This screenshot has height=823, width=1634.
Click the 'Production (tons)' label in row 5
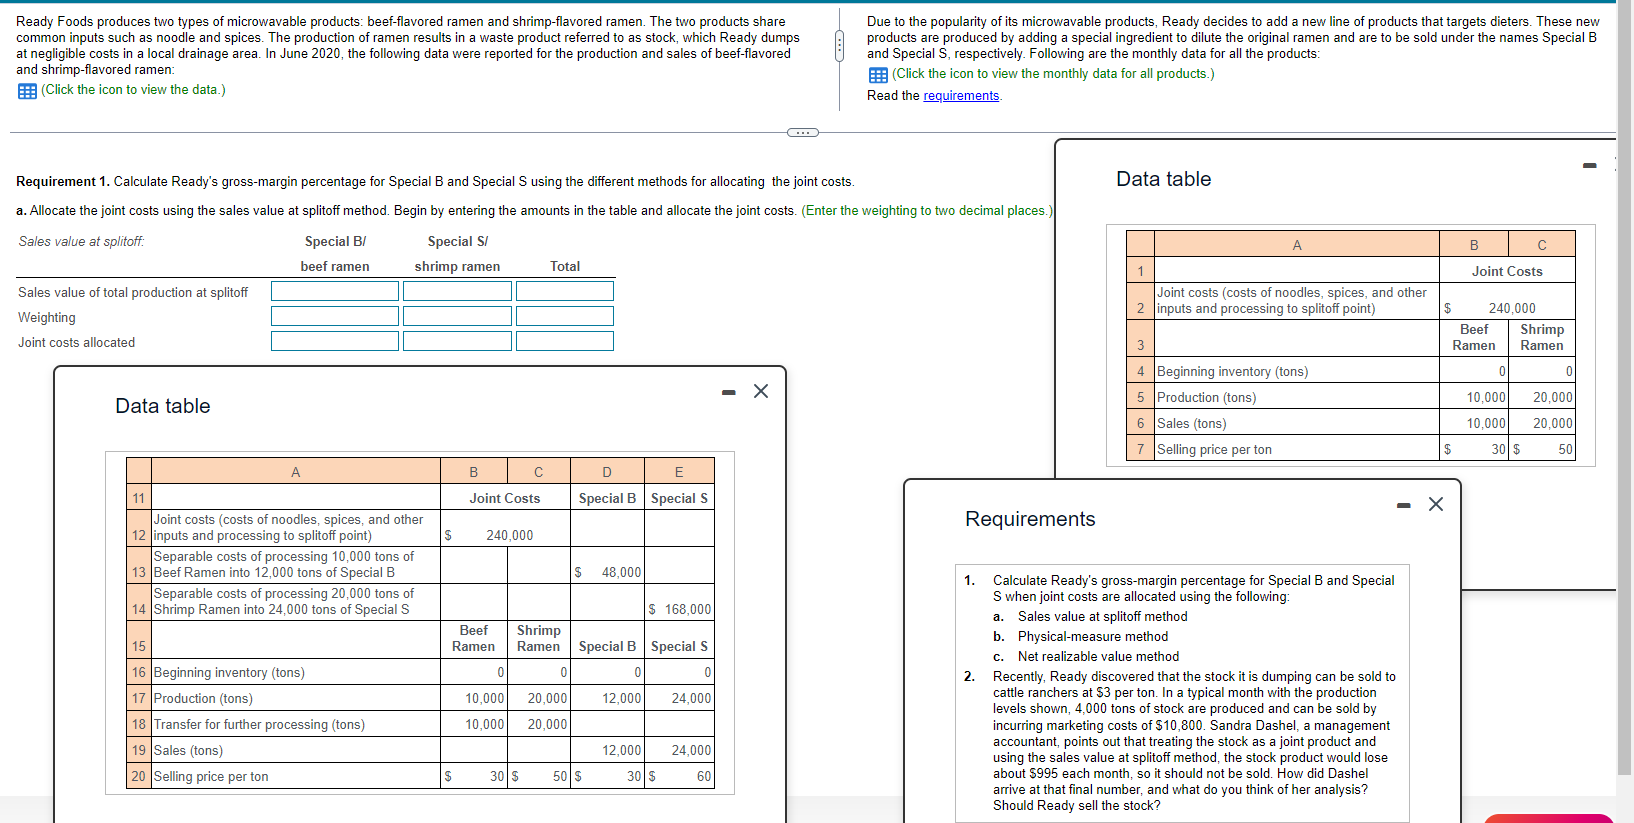click(1206, 398)
